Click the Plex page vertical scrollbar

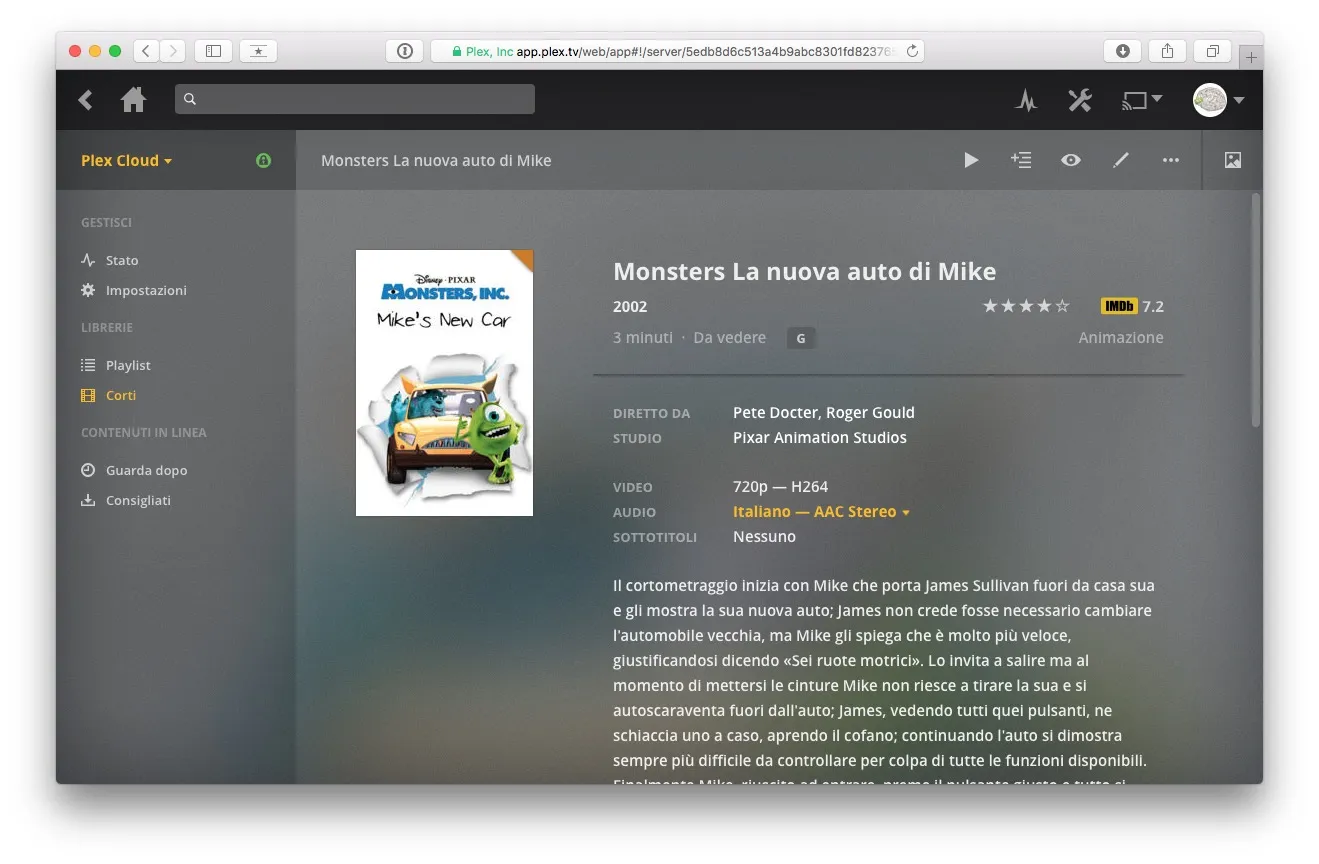[1256, 310]
